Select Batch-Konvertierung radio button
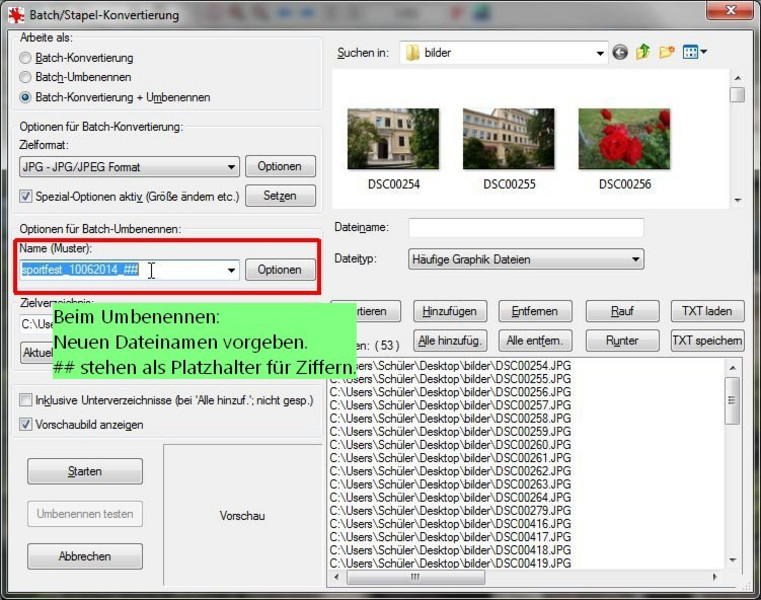The image size is (761, 600). pyautogui.click(x=26, y=58)
